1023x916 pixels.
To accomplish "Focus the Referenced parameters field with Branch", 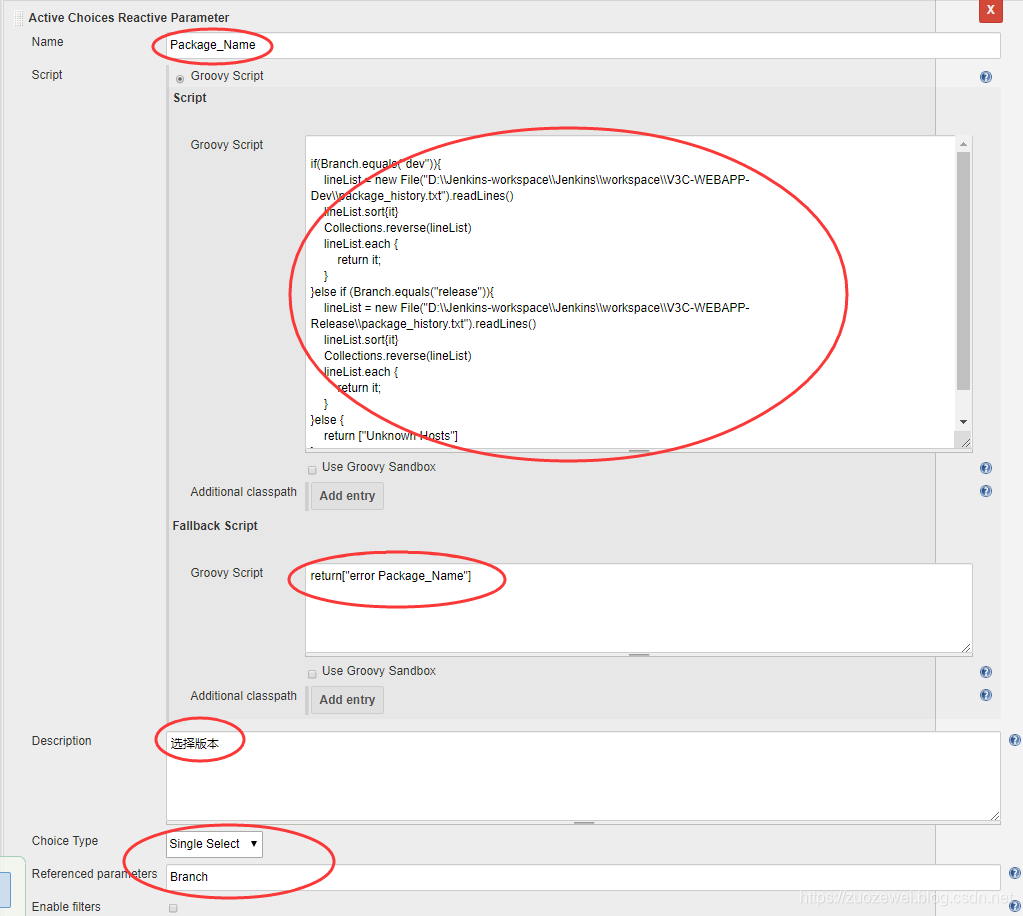I will [x=583, y=877].
